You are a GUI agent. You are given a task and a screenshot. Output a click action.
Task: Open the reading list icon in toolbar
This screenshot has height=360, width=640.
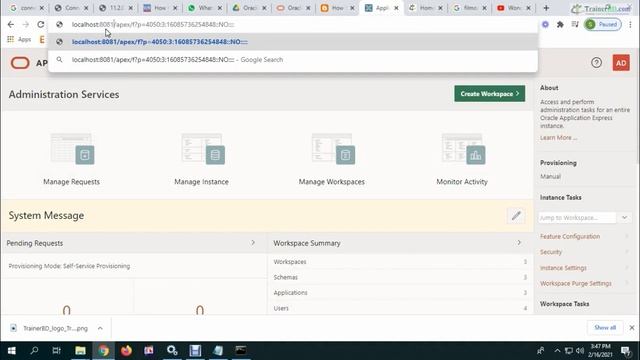pyautogui.click(x=575, y=24)
